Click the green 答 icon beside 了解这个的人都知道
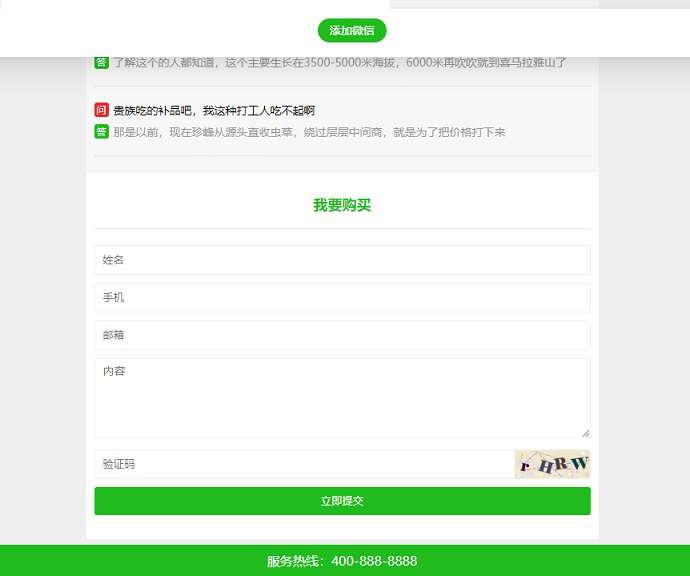 101,63
